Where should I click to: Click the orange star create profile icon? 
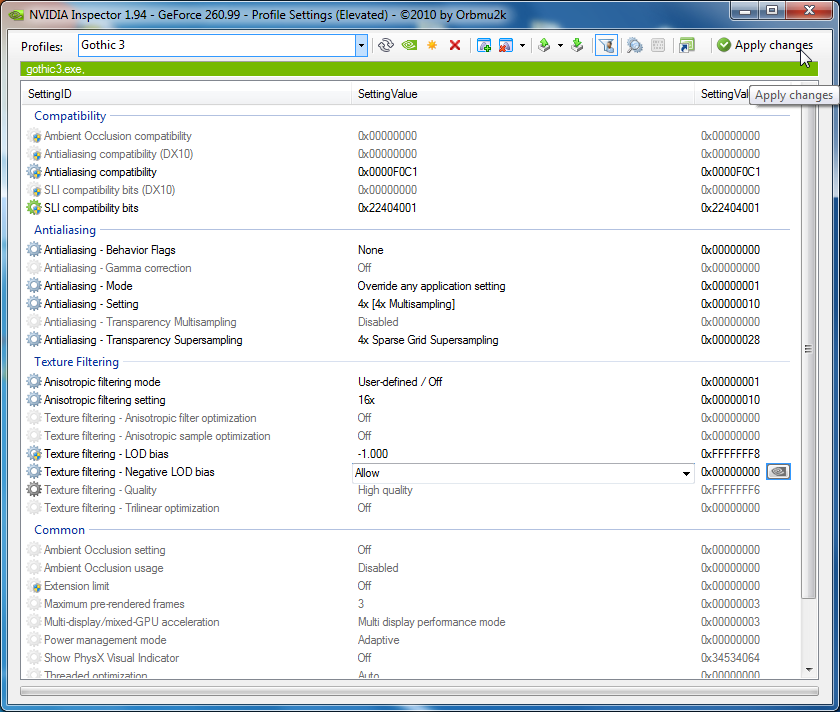[432, 45]
